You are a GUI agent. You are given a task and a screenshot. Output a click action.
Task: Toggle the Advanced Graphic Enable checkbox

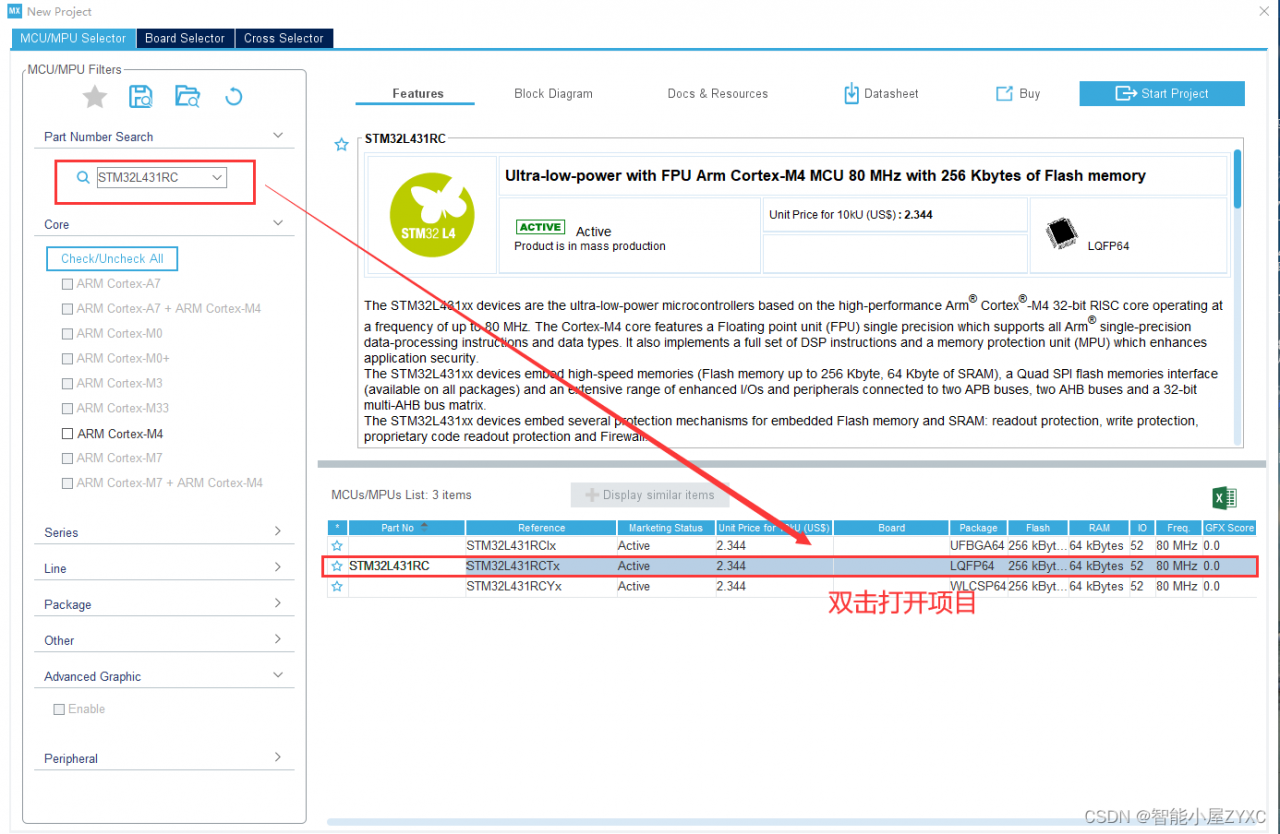click(59, 709)
